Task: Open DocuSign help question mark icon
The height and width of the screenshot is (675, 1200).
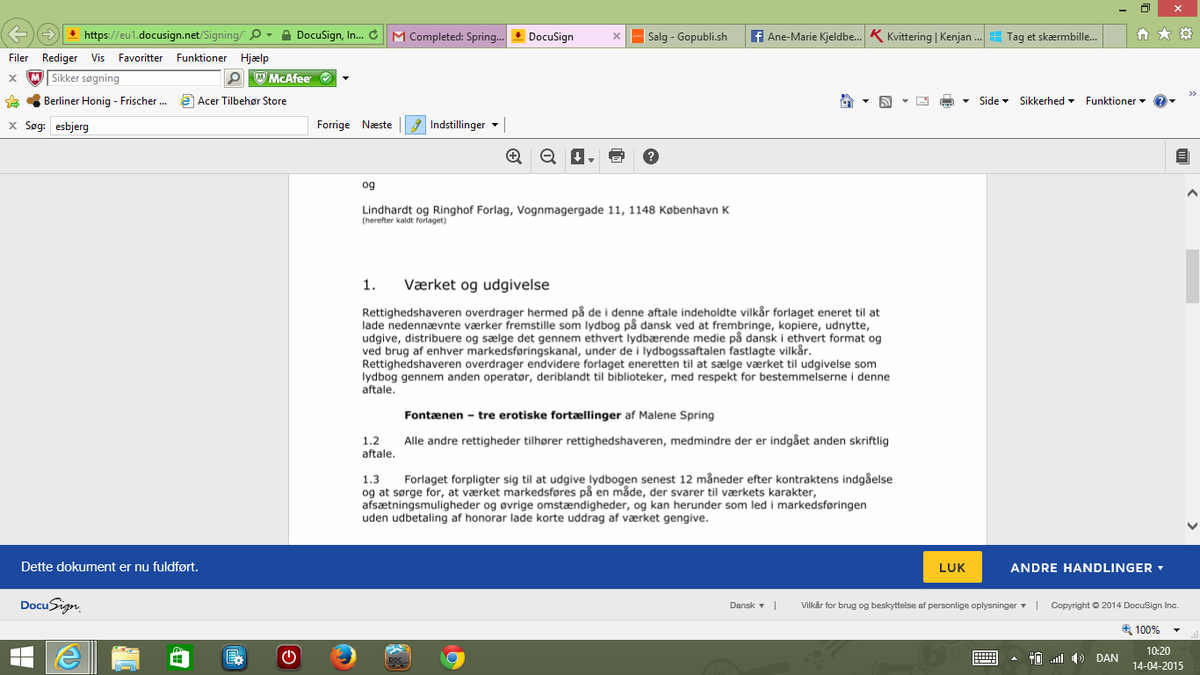Action: 651,156
